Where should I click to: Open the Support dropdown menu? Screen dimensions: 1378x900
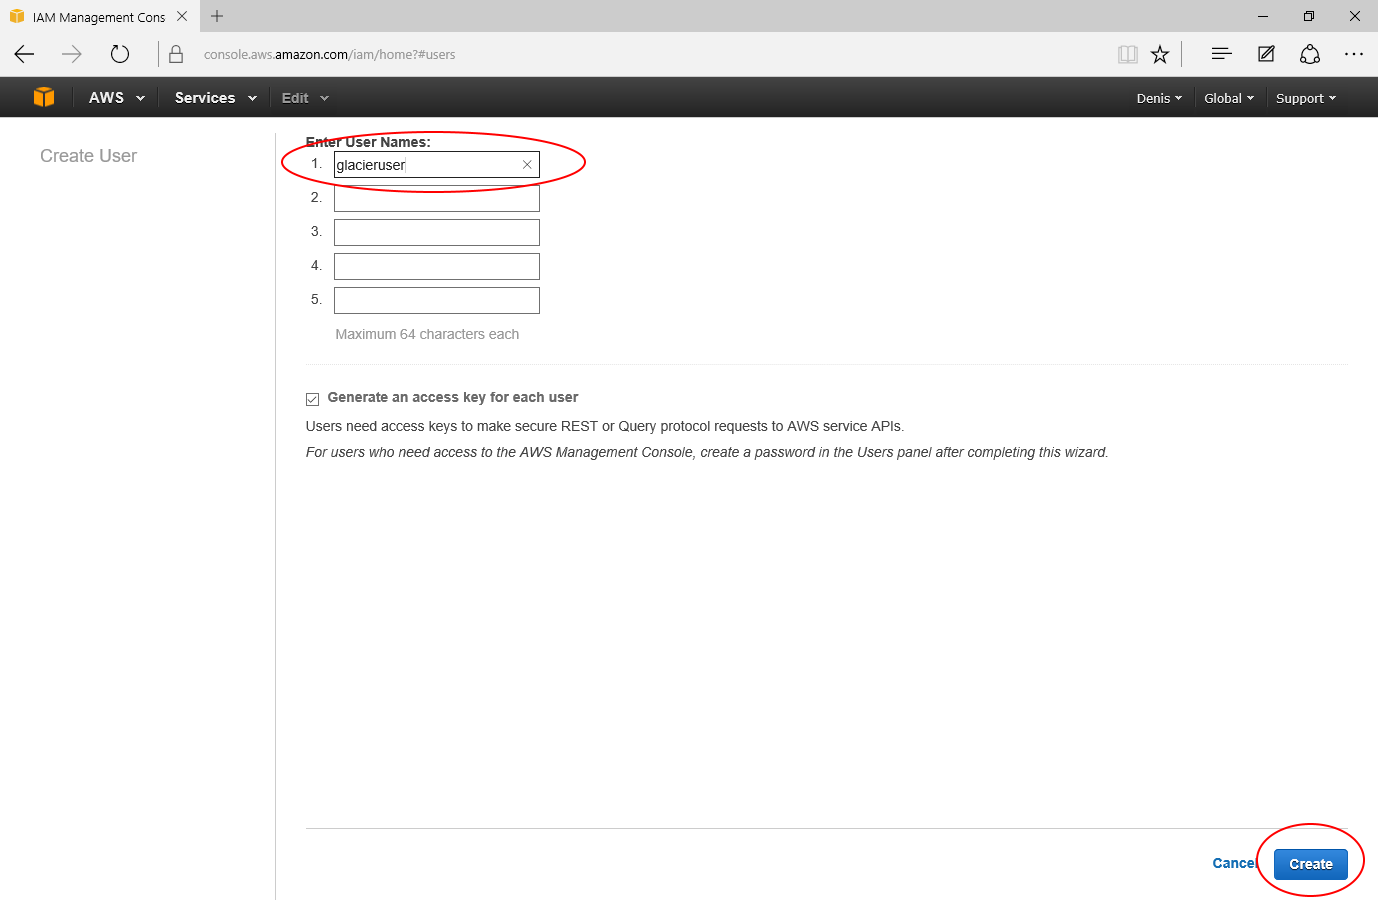coord(1306,98)
